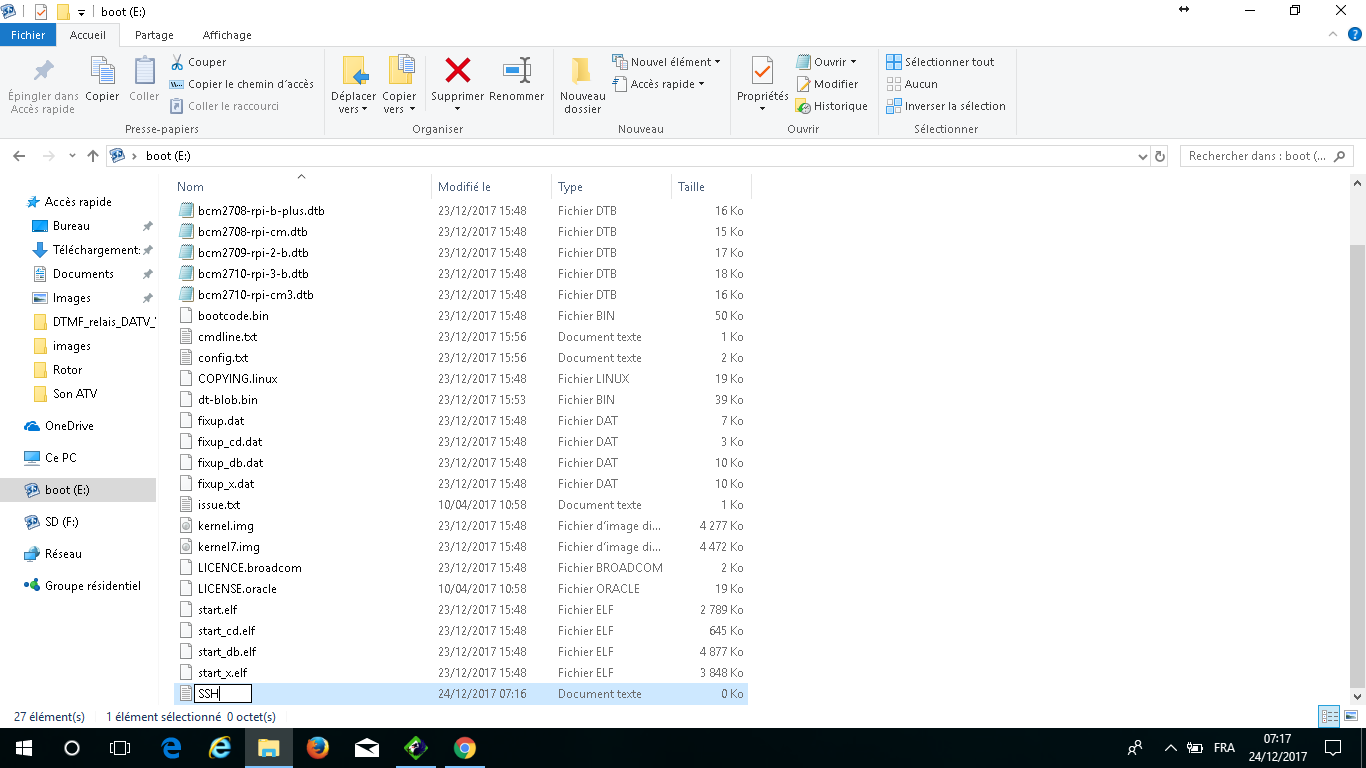
Task: Open the Partage ribbon tab
Action: pos(154,35)
